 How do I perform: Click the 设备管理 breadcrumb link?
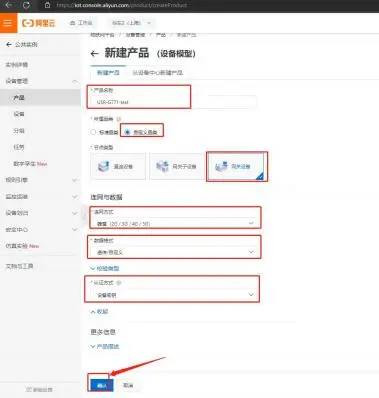point(135,35)
